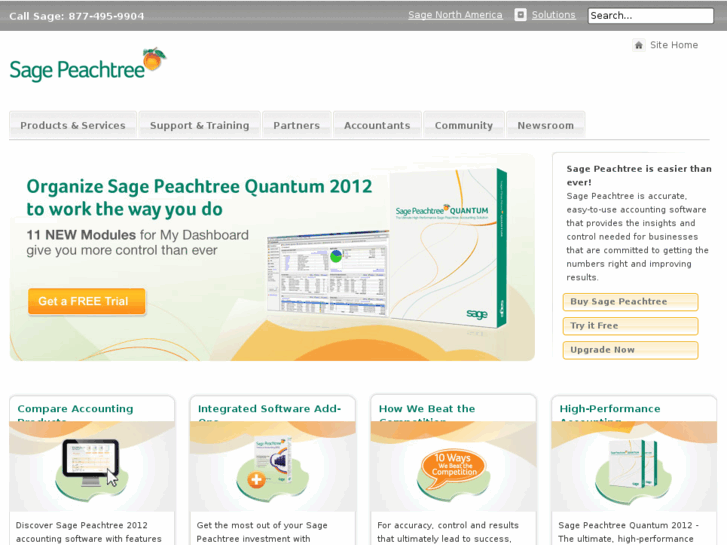Click 'For accuracy, control and results' text
The image size is (727, 545).
[x=448, y=525]
